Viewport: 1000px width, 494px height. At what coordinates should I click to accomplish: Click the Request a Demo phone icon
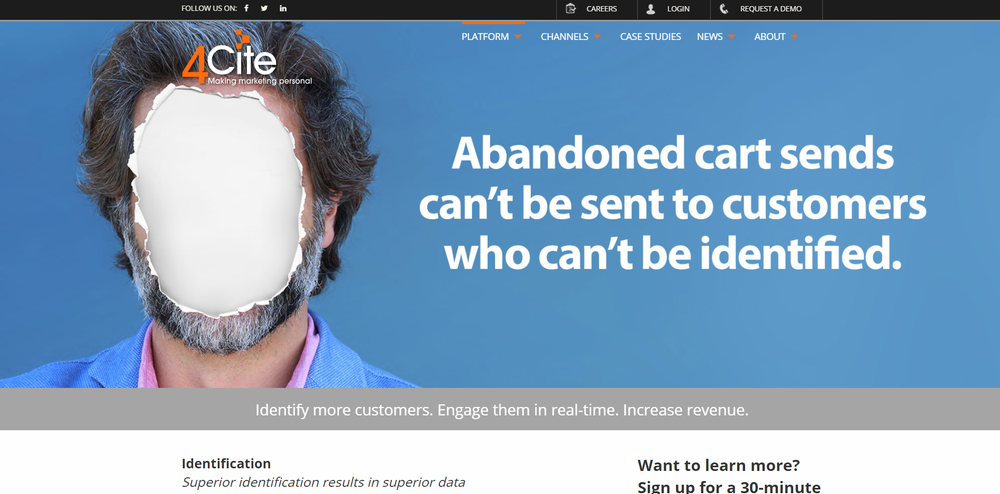(724, 8)
